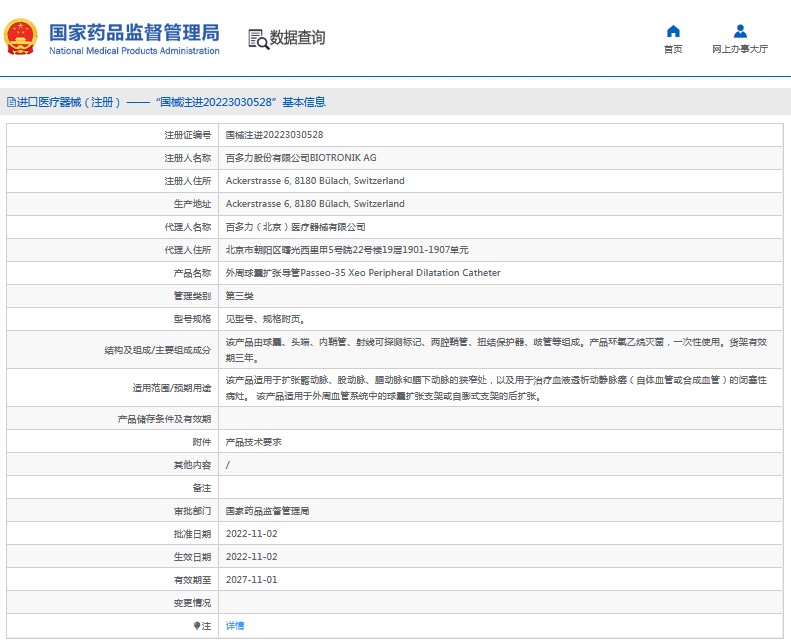Click the agent name 百多力（北京）医疗器械有限公司
791x642 pixels.
click(295, 227)
